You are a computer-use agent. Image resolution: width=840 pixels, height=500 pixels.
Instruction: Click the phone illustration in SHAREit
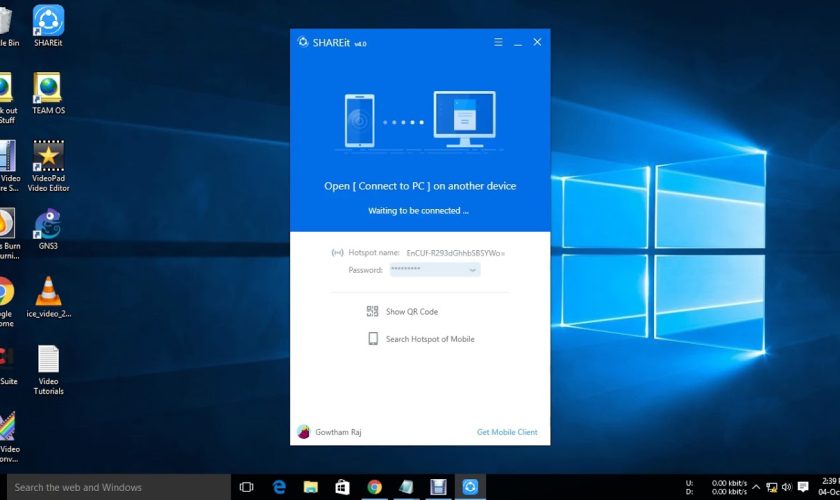(x=359, y=121)
